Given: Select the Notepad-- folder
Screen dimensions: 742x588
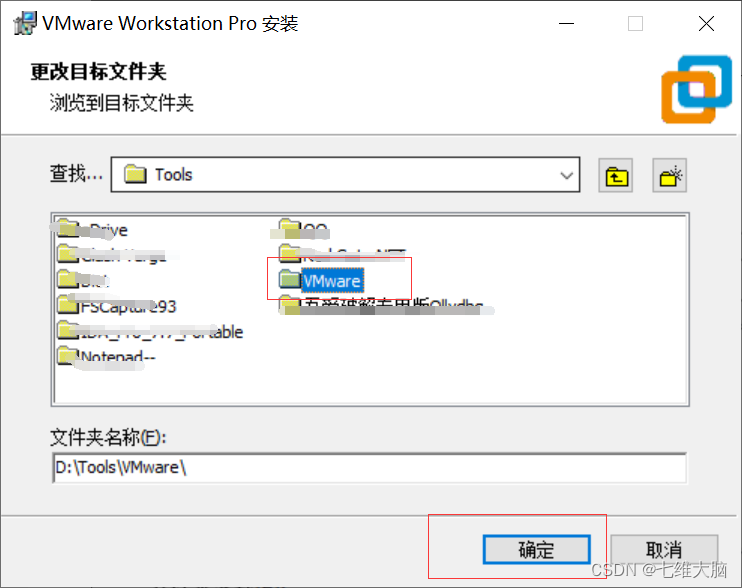Looking at the screenshot, I should pos(106,357).
